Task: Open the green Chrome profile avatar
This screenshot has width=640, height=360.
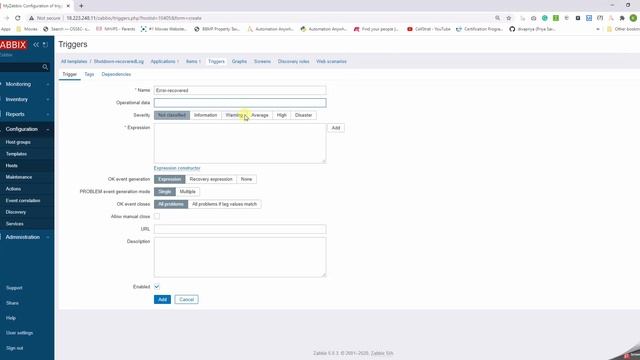Action: pyautogui.click(x=633, y=18)
